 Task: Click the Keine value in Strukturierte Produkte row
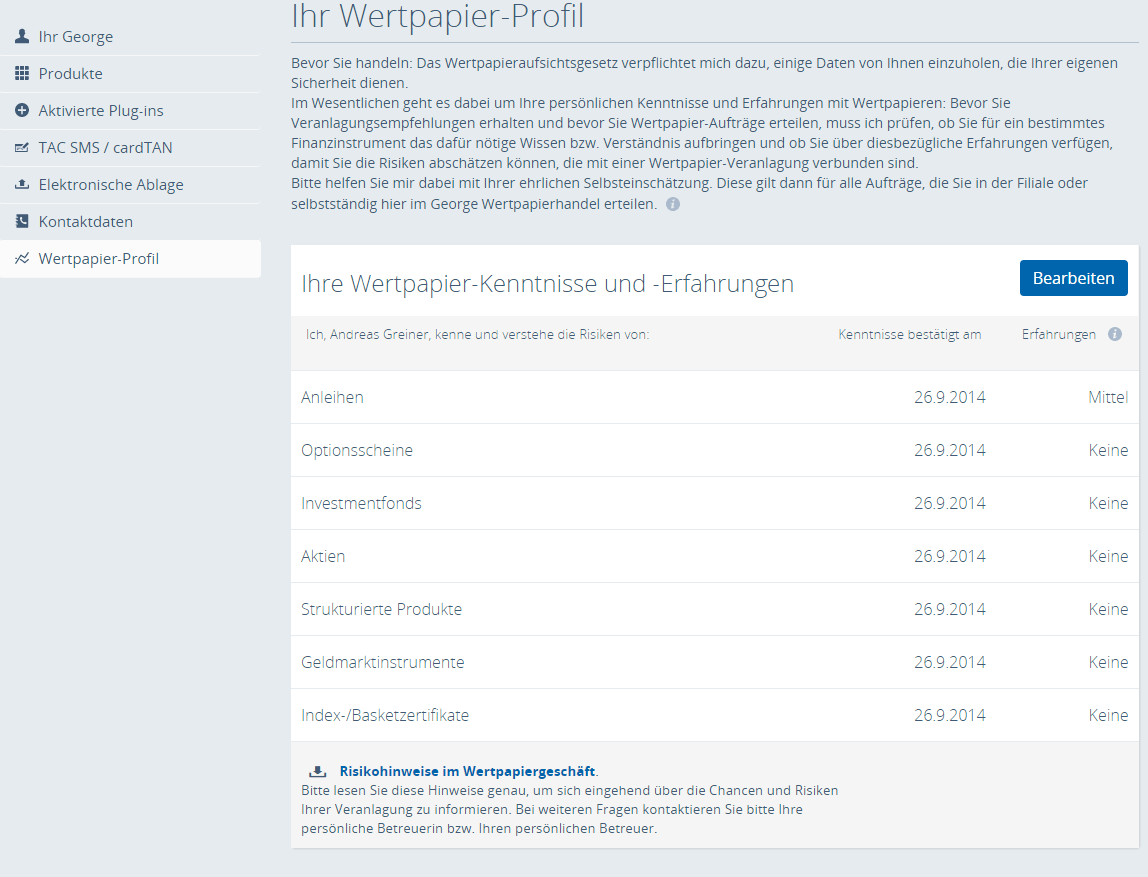[1108, 609]
